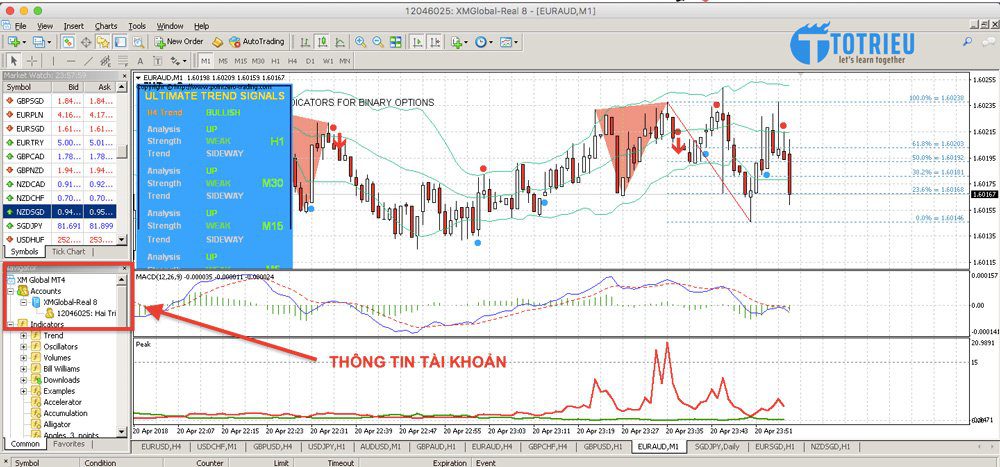
Task: Toggle the Market Watch window icon
Action: 68,42
